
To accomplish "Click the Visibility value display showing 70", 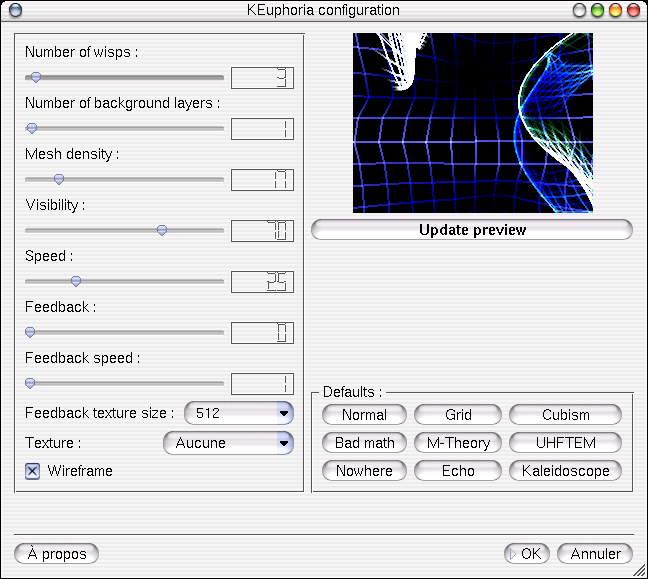I will [262, 231].
